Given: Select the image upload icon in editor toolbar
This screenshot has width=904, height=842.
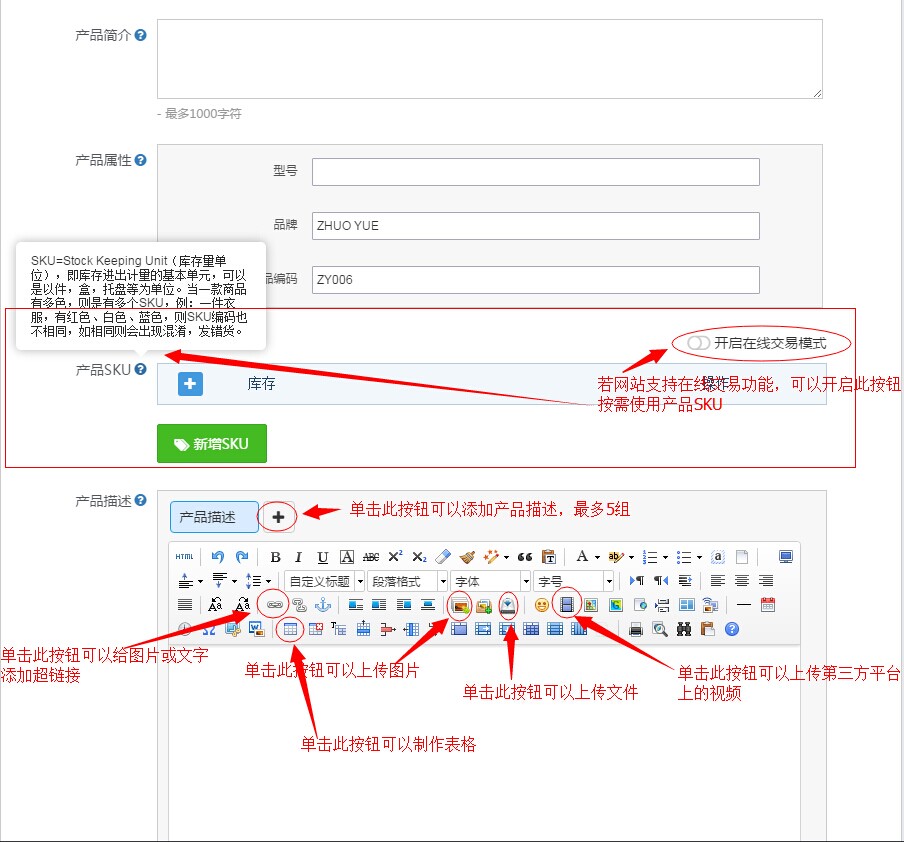Looking at the screenshot, I should coord(460,605).
